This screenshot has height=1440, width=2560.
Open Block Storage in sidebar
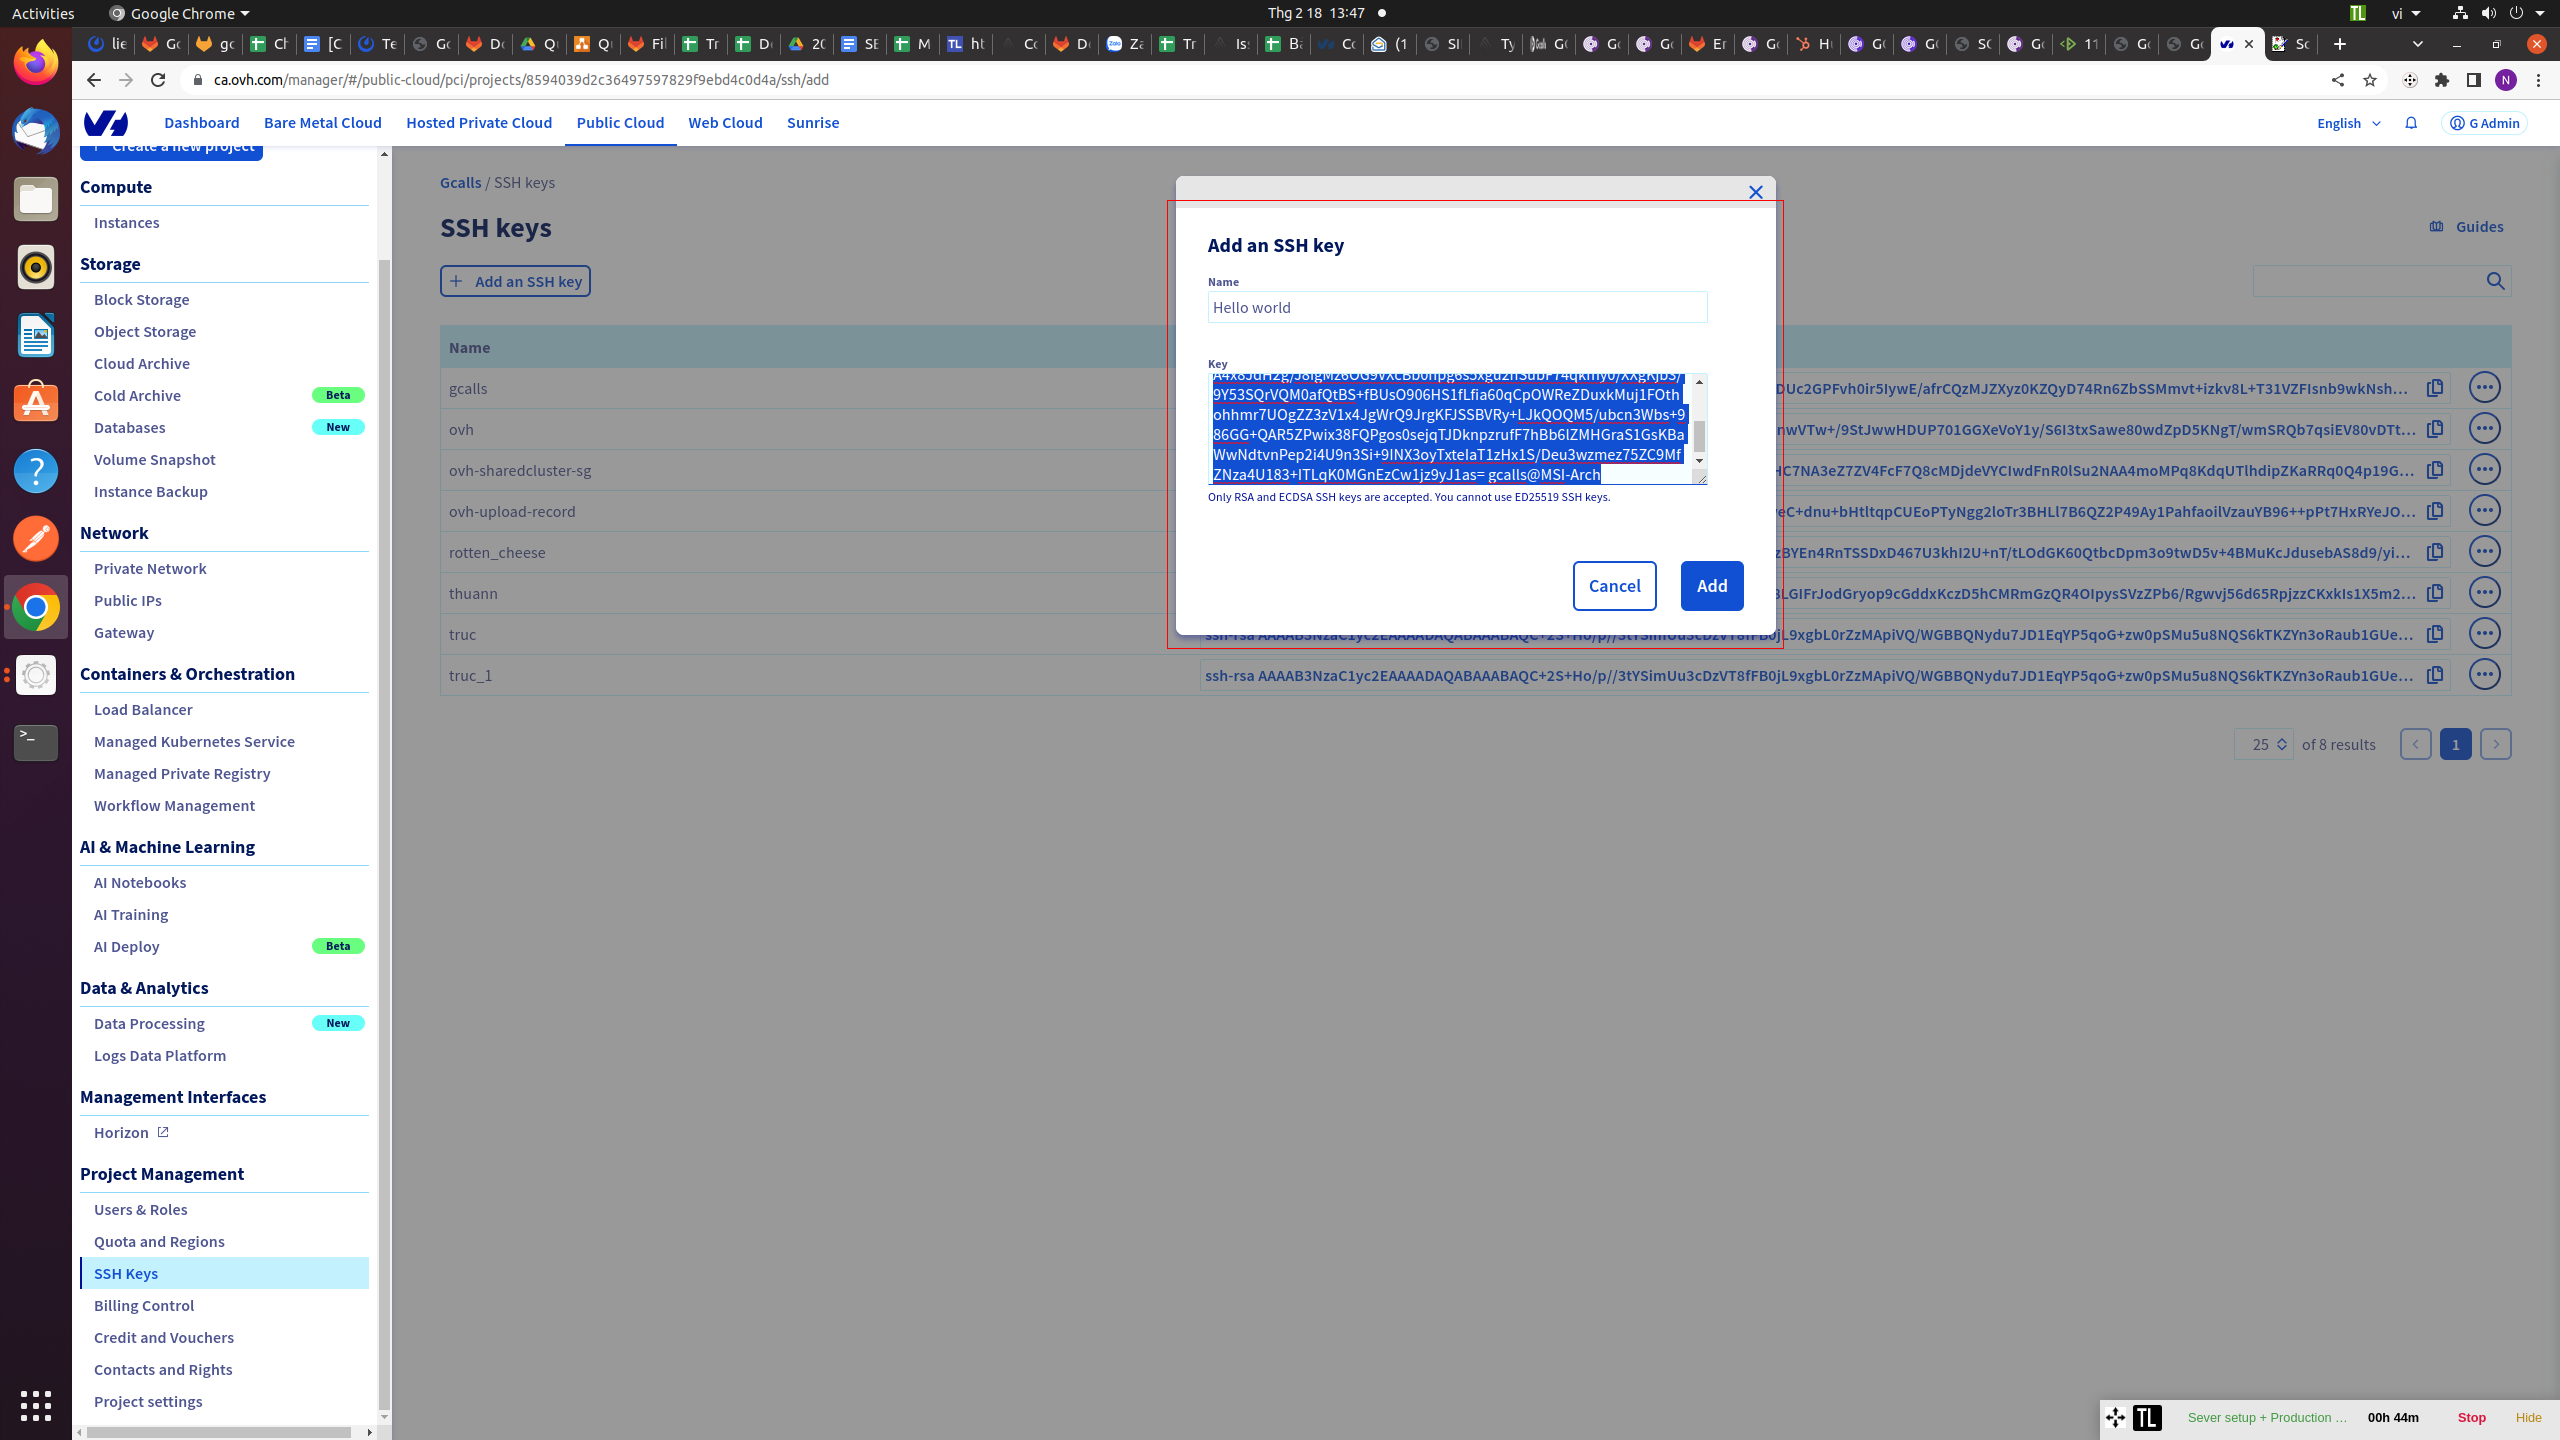click(141, 300)
